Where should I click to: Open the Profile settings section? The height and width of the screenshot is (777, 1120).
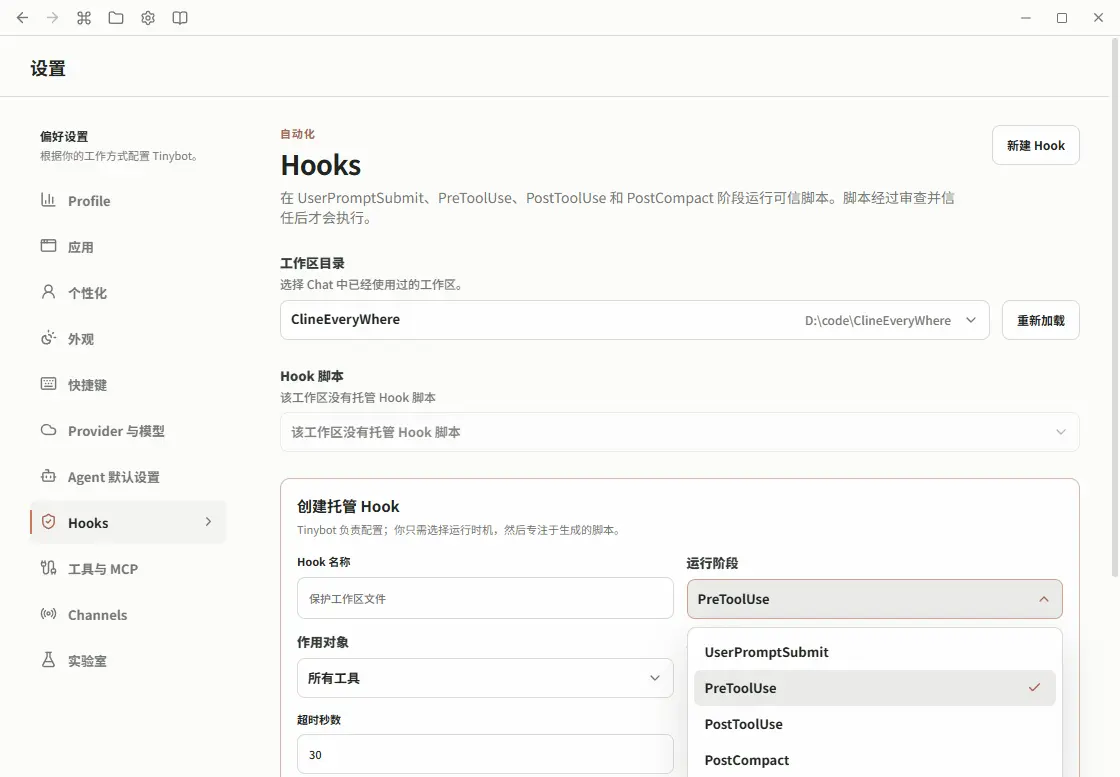click(128, 201)
